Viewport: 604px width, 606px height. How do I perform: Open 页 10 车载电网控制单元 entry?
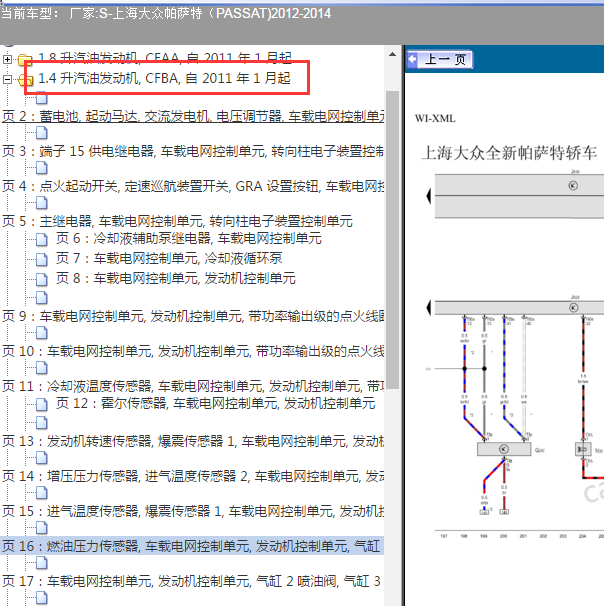pos(193,351)
